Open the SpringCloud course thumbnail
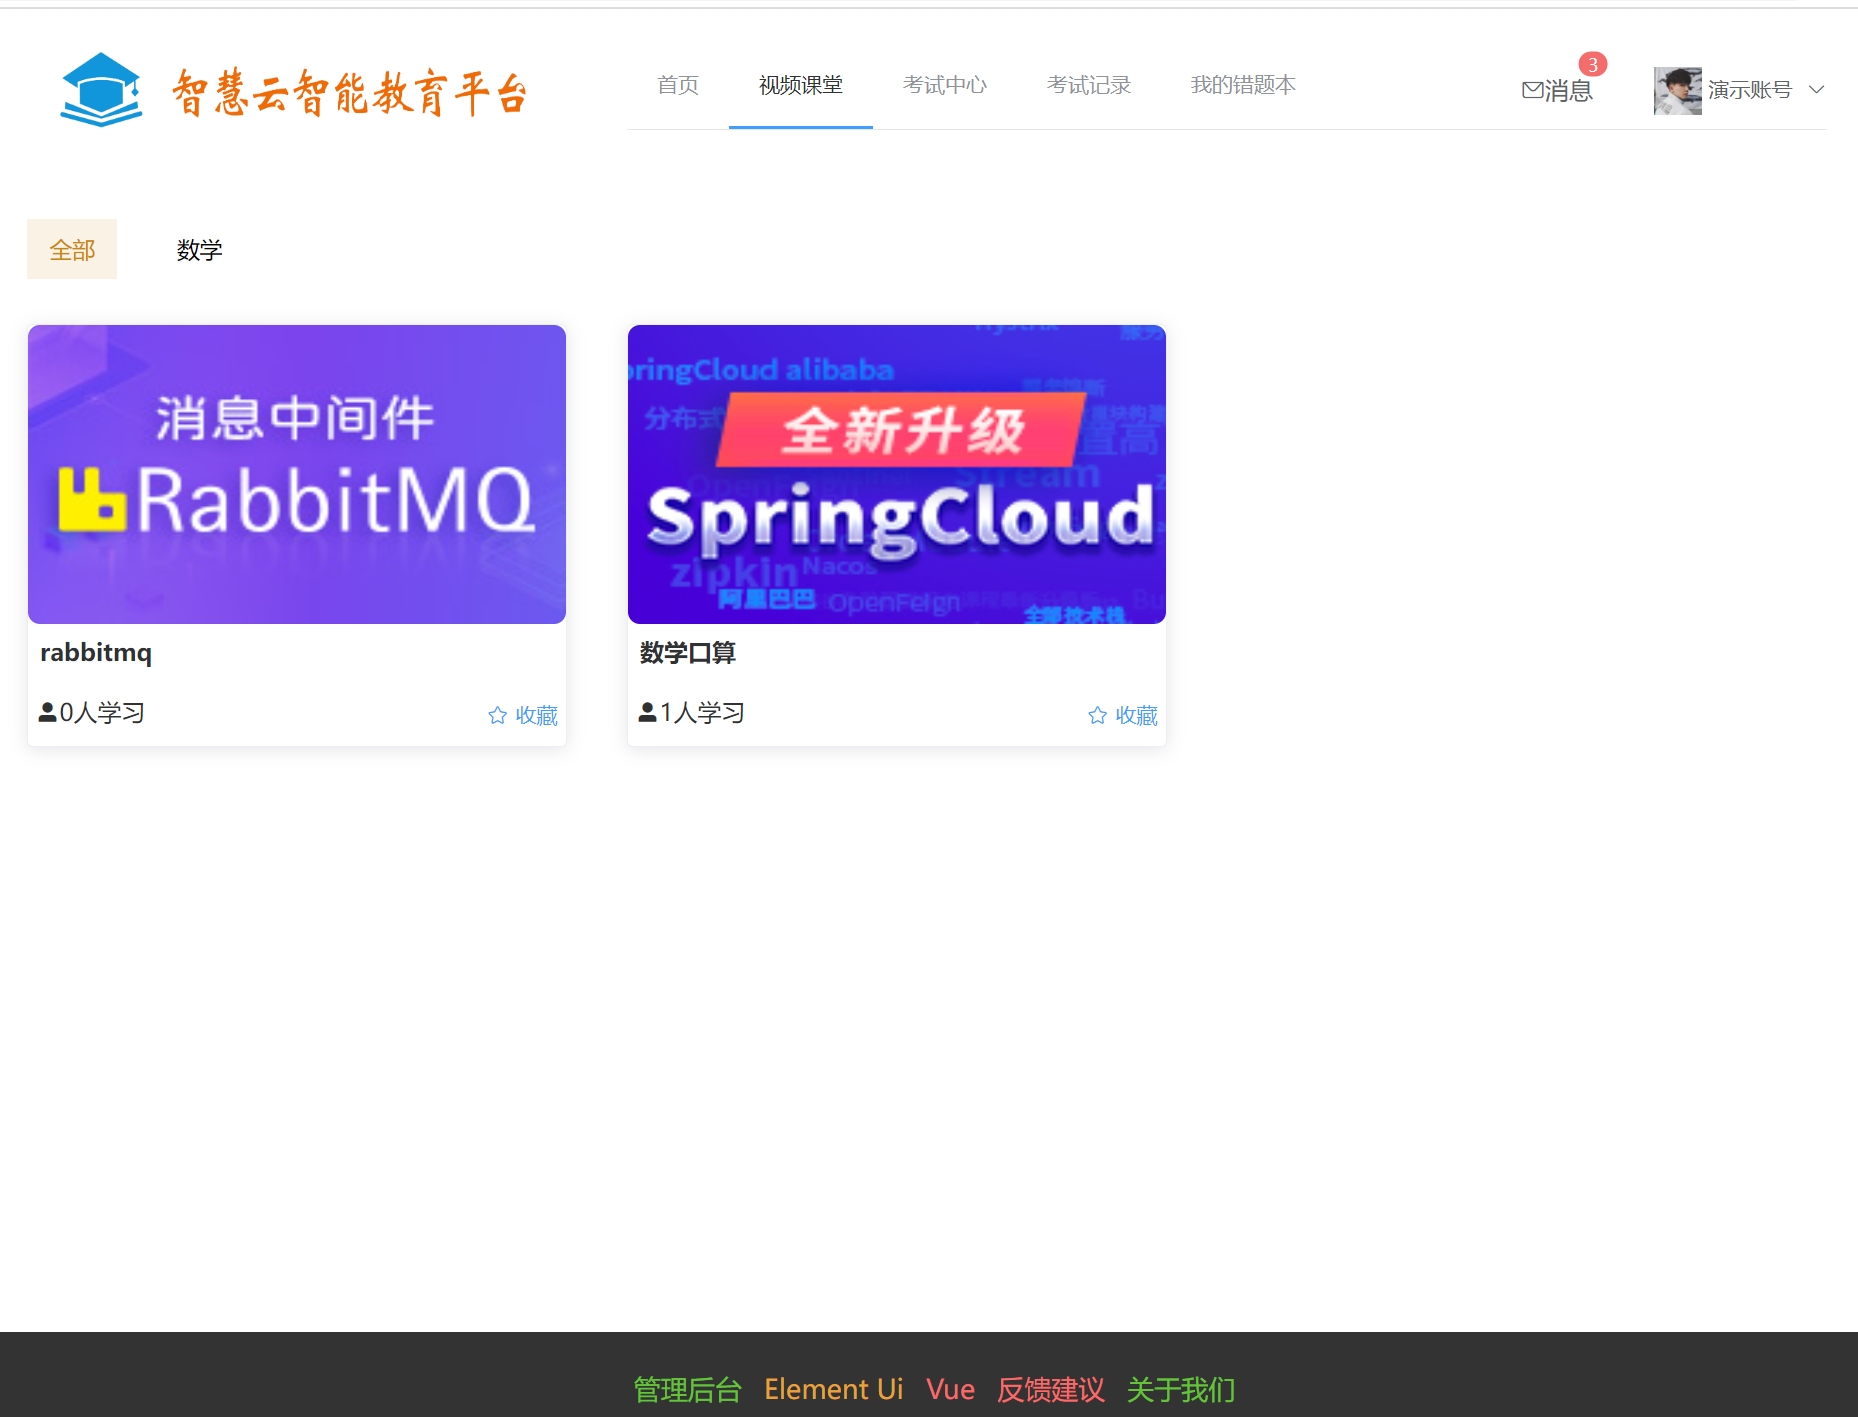Image resolution: width=1858 pixels, height=1417 pixels. click(x=897, y=474)
